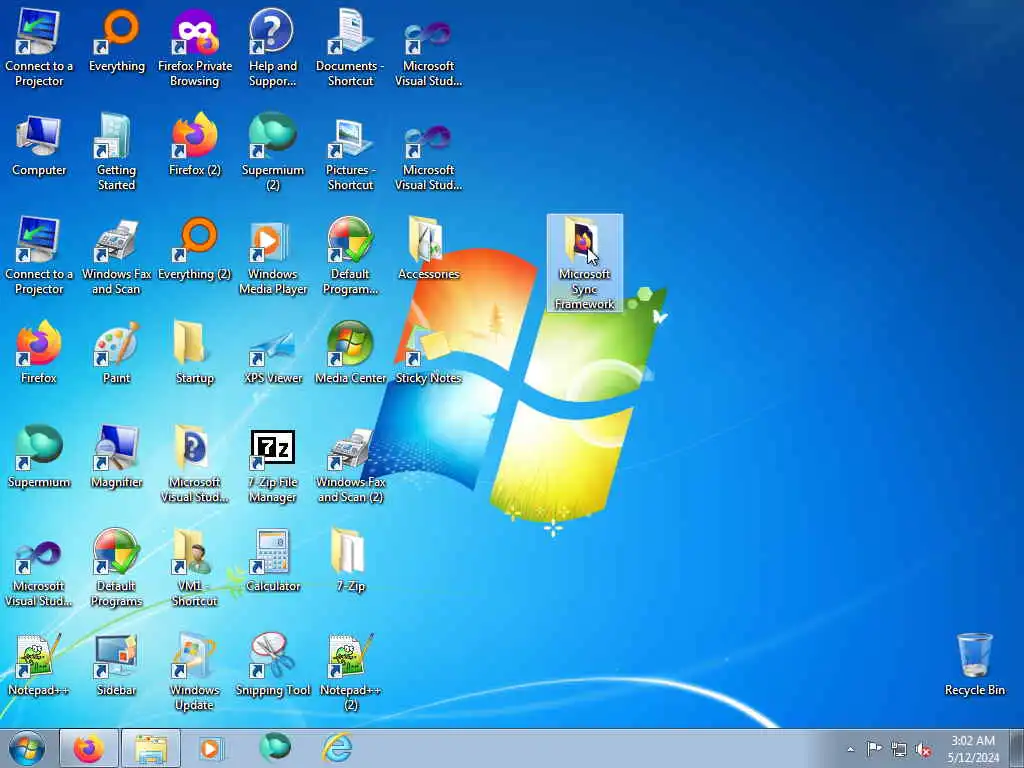
Task: Open the Help and Support shortcut
Action: pos(272,47)
